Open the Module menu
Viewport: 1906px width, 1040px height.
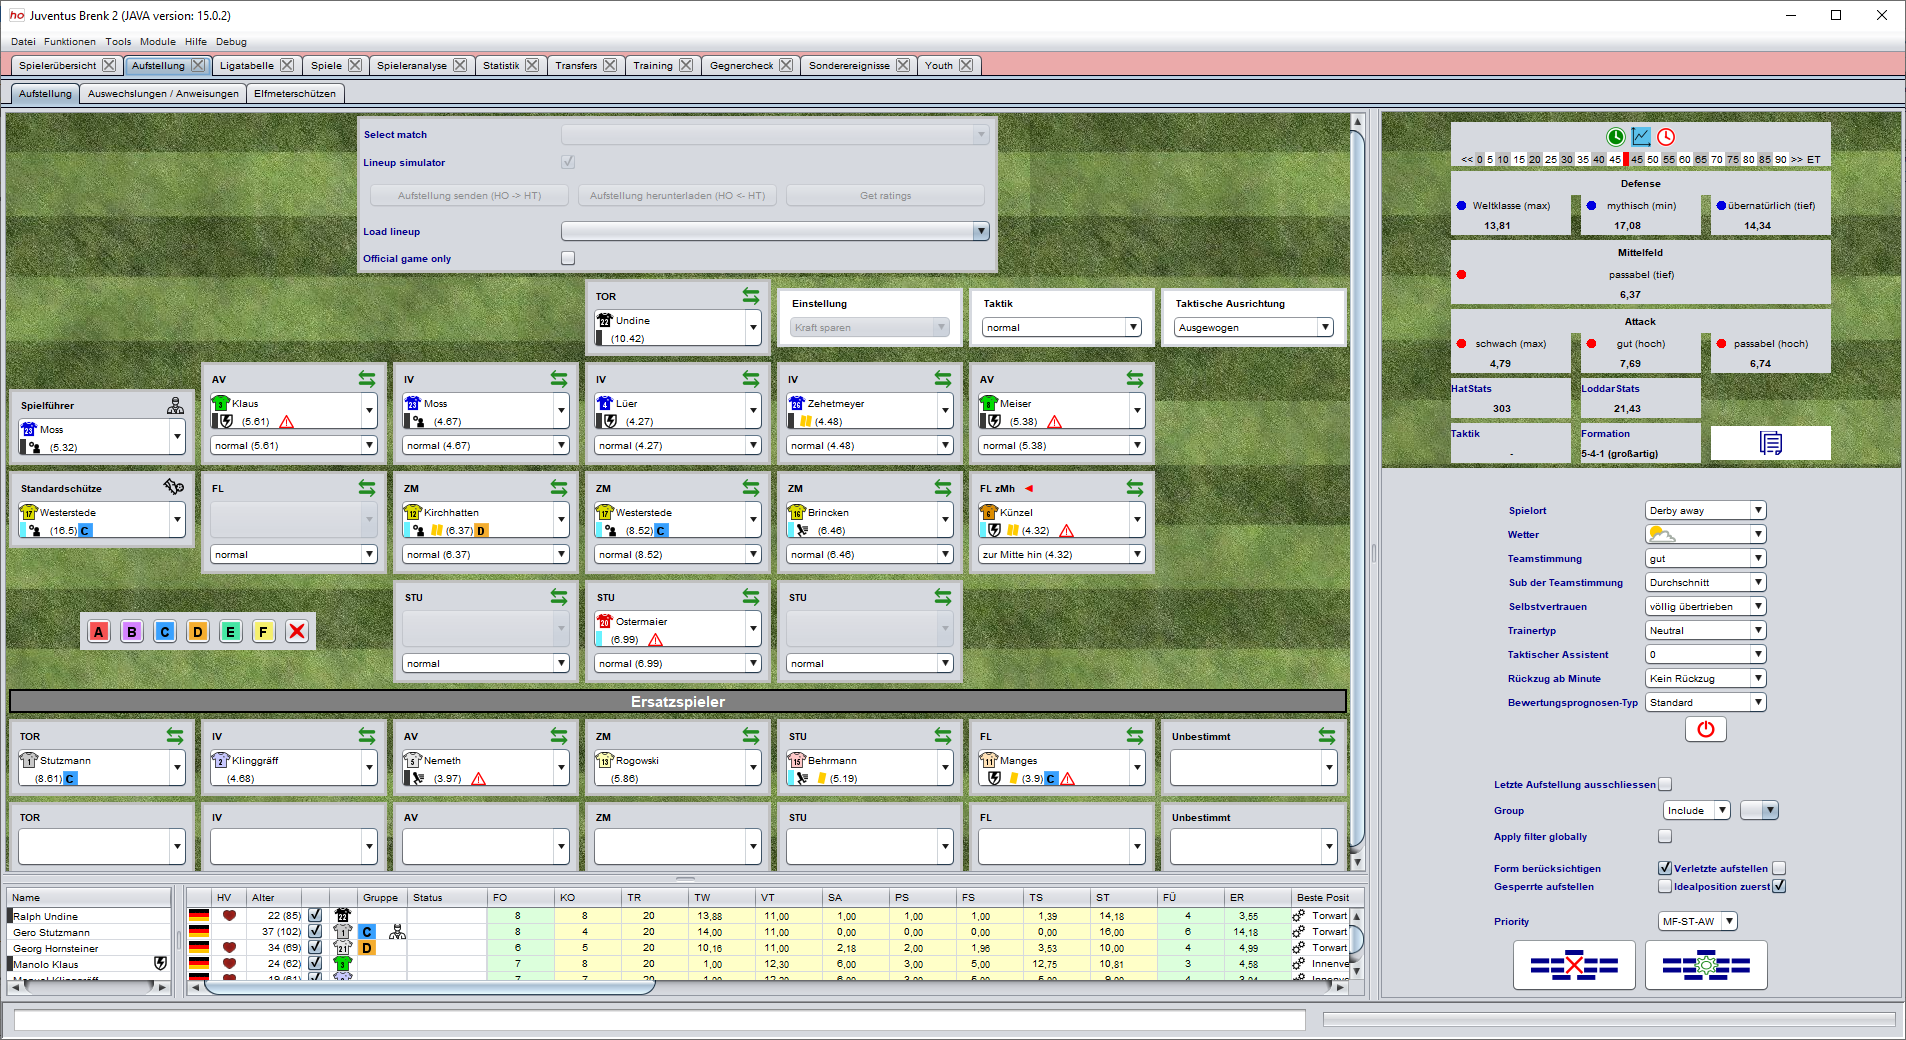(157, 42)
